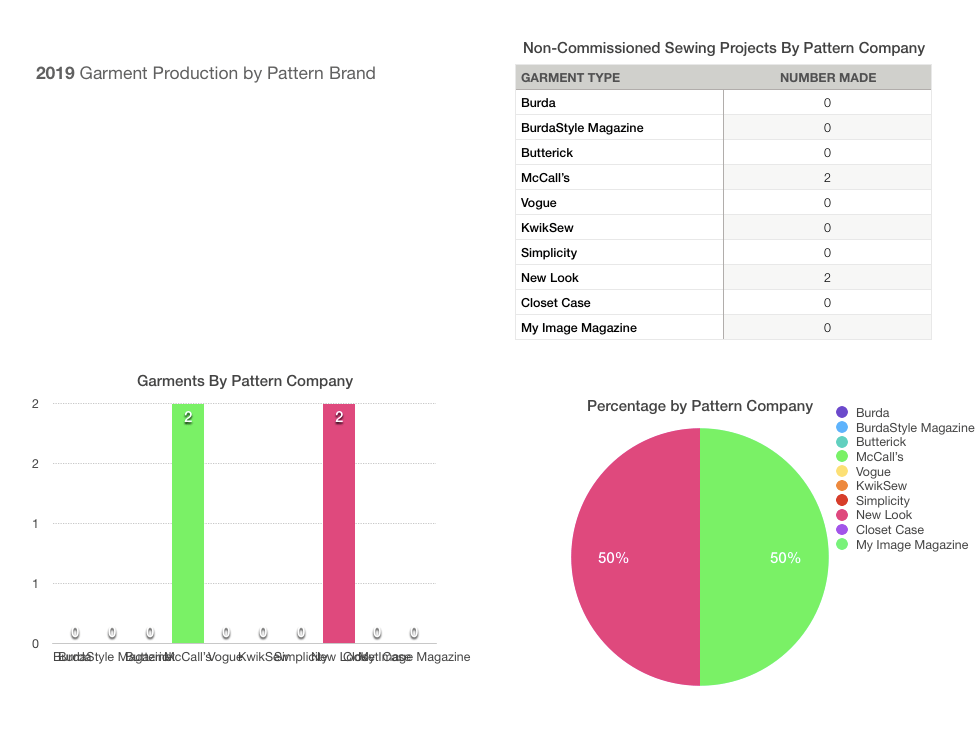
Task: Click the BurdaStyle Magazine blue legend dot
Action: (x=842, y=427)
